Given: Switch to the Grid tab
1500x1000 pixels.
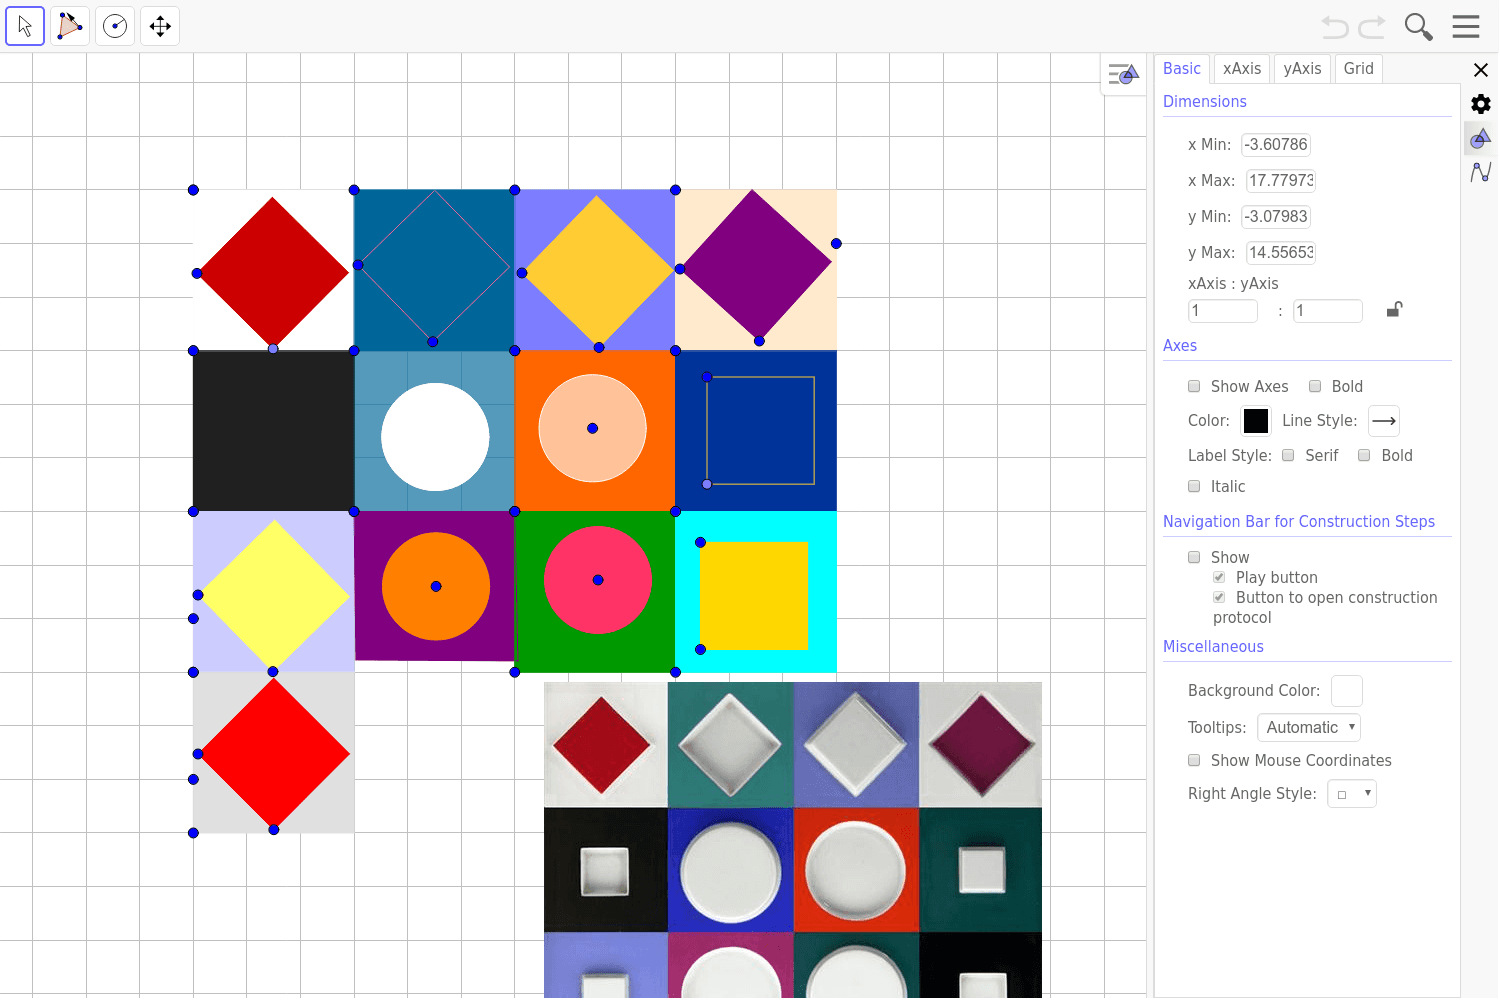Looking at the screenshot, I should click(x=1358, y=68).
